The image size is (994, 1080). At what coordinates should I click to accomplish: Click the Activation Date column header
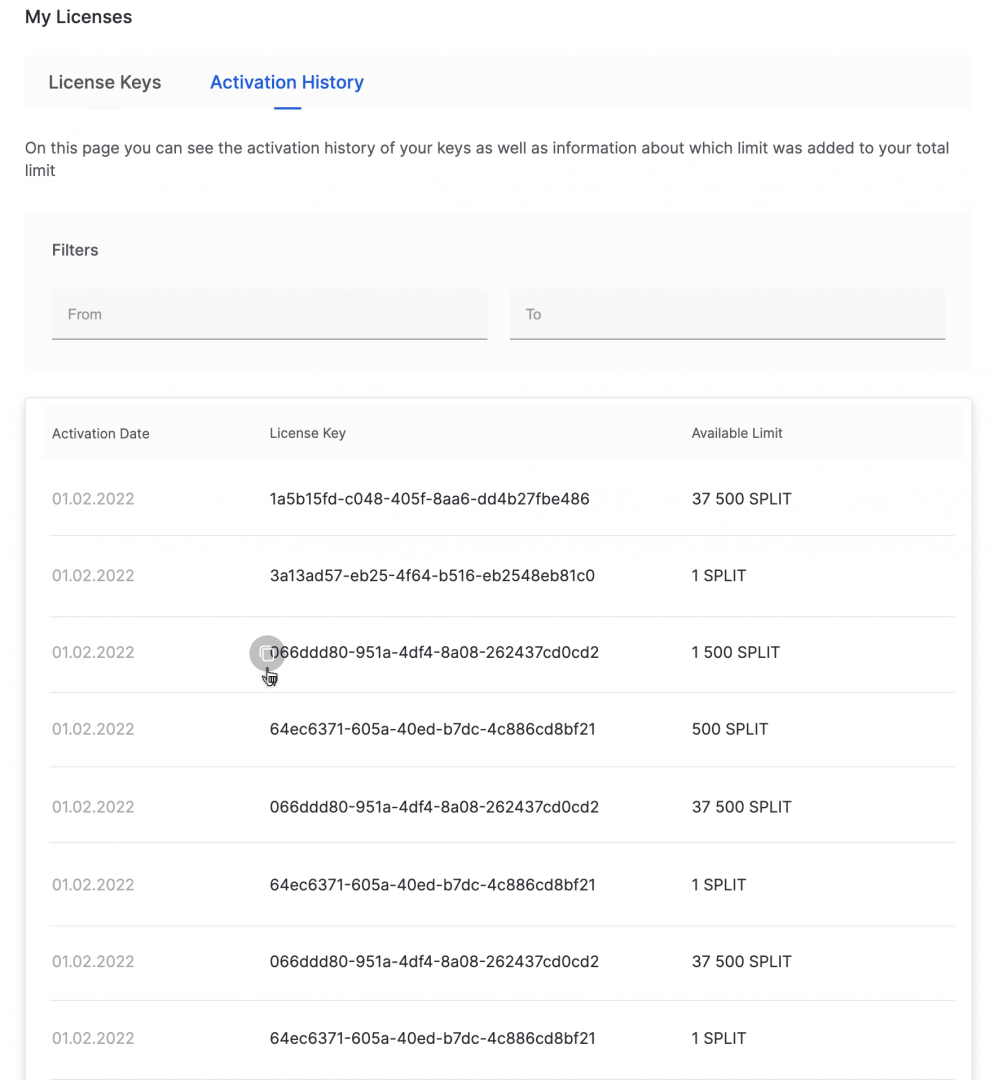point(101,434)
